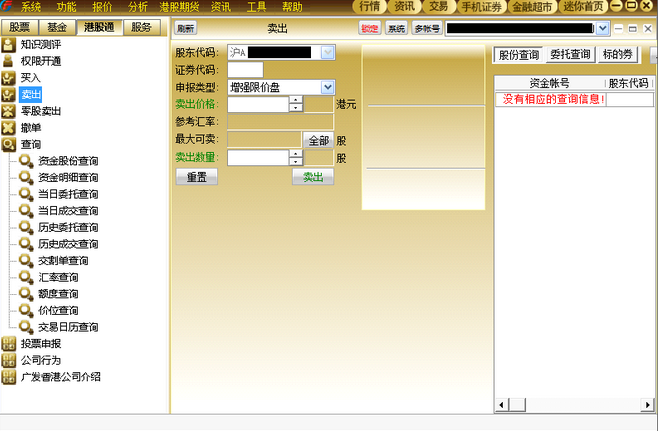
Task: Open the 帮助 menu
Action: pyautogui.click(x=292, y=7)
